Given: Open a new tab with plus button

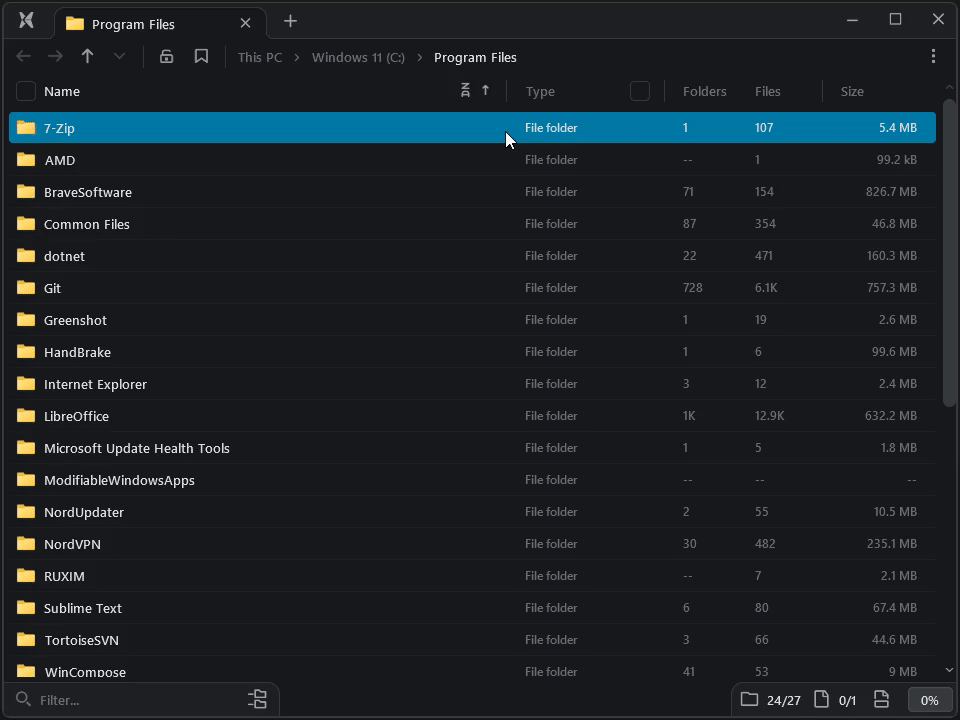Looking at the screenshot, I should pyautogui.click(x=290, y=21).
